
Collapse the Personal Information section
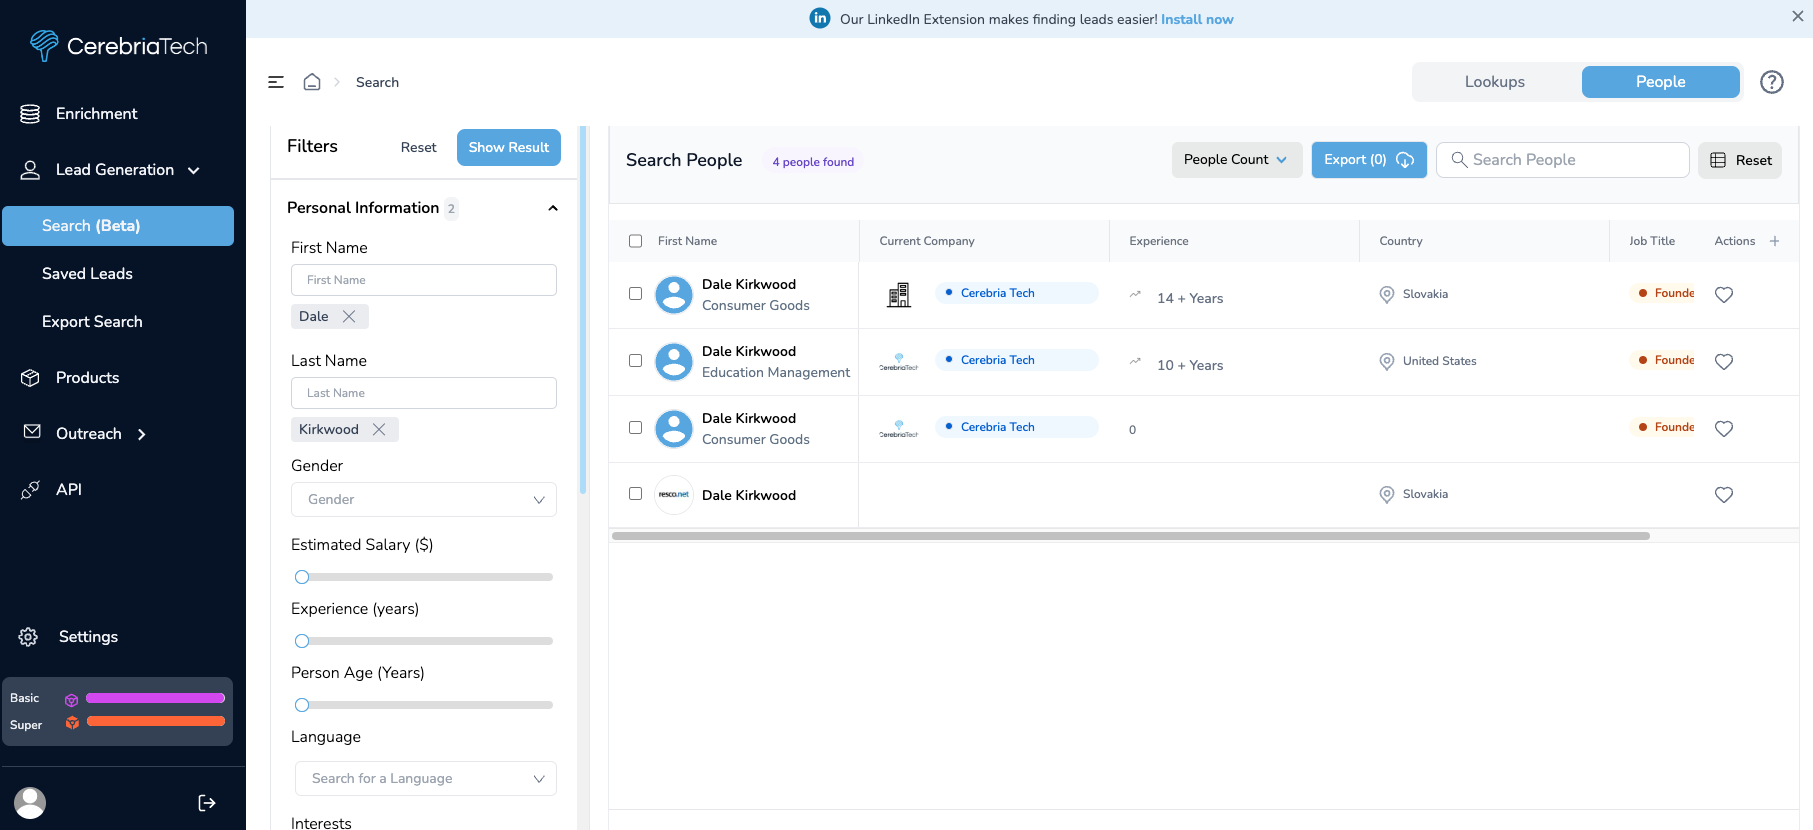click(x=553, y=208)
